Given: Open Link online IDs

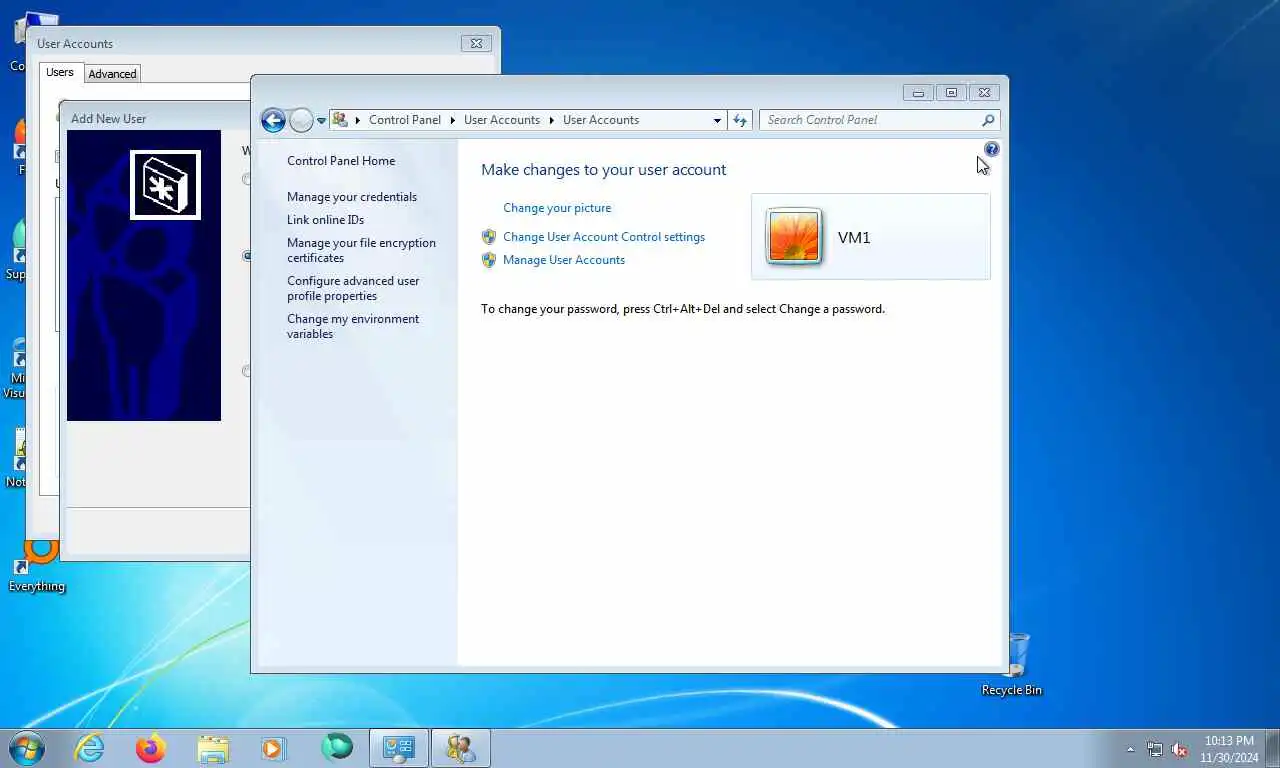Looking at the screenshot, I should (326, 220).
